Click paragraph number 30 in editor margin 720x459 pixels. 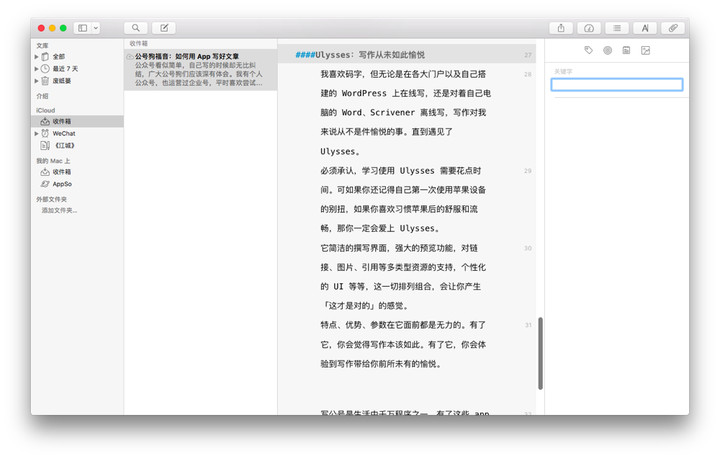(x=528, y=248)
